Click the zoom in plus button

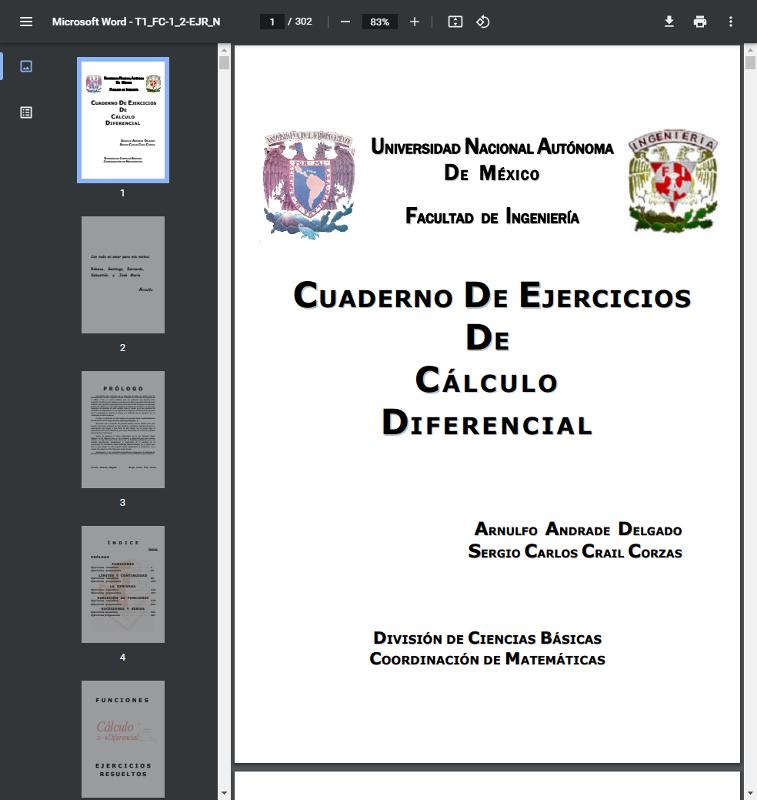coord(414,22)
